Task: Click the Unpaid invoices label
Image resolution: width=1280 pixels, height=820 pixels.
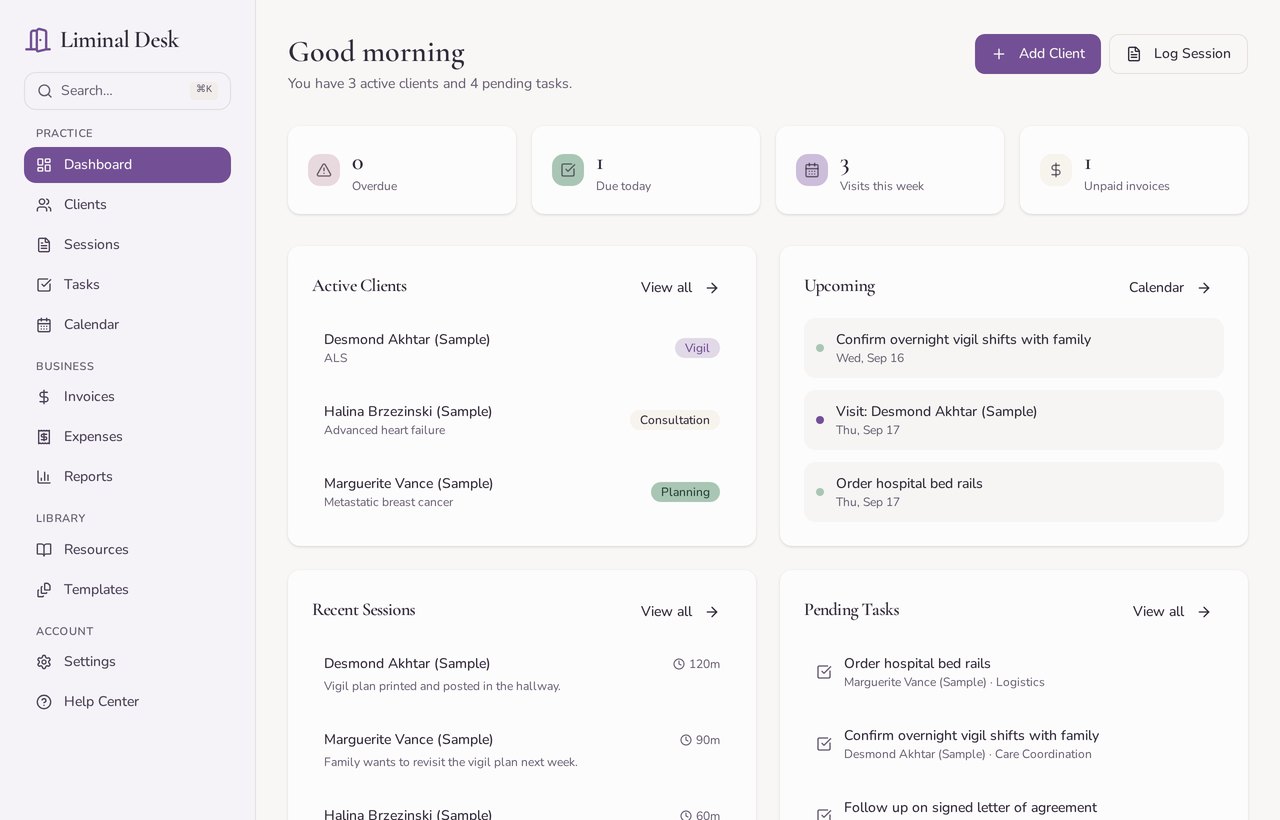Action: coord(1127,186)
